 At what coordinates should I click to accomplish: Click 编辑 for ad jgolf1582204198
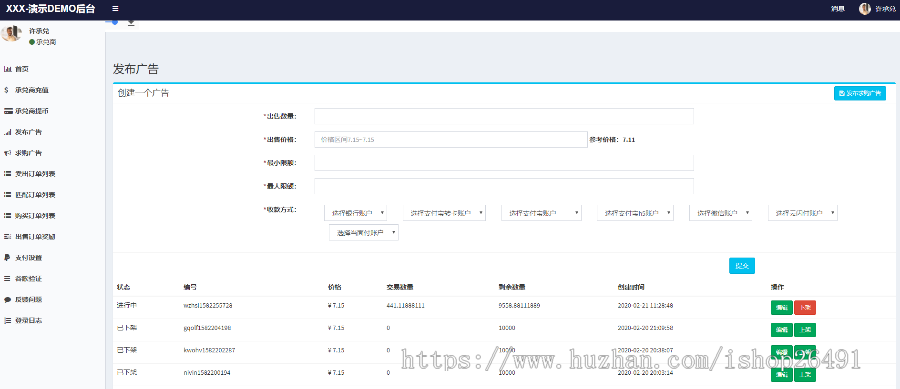781,330
